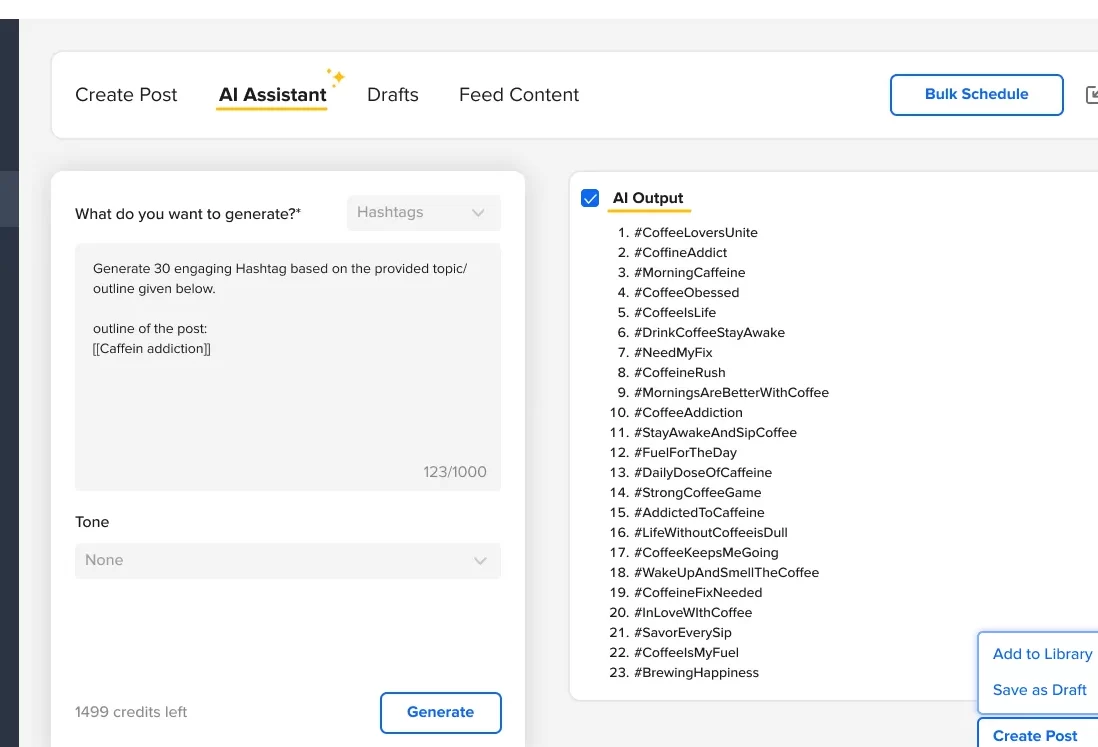The width and height of the screenshot is (1098, 747).
Task: Choose Save as Draft option
Action: click(1039, 690)
